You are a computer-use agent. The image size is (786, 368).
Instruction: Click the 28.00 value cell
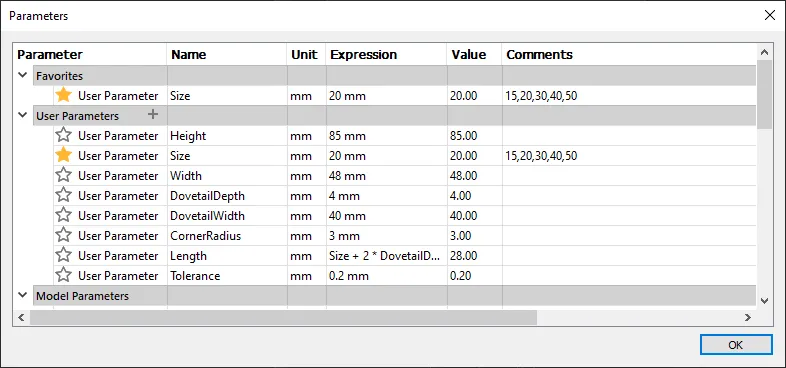[474, 256]
